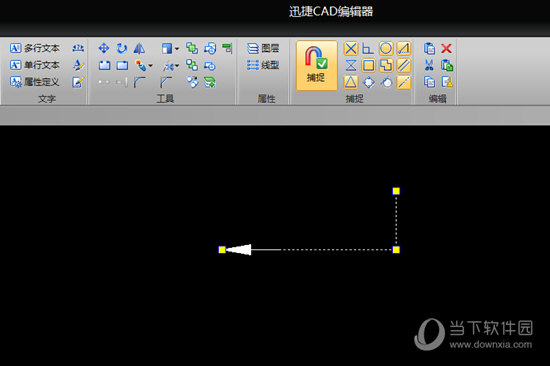Viewport: 550px width, 366px height.
Task: Click the yellow grip at top of vertical line
Action: pos(396,191)
